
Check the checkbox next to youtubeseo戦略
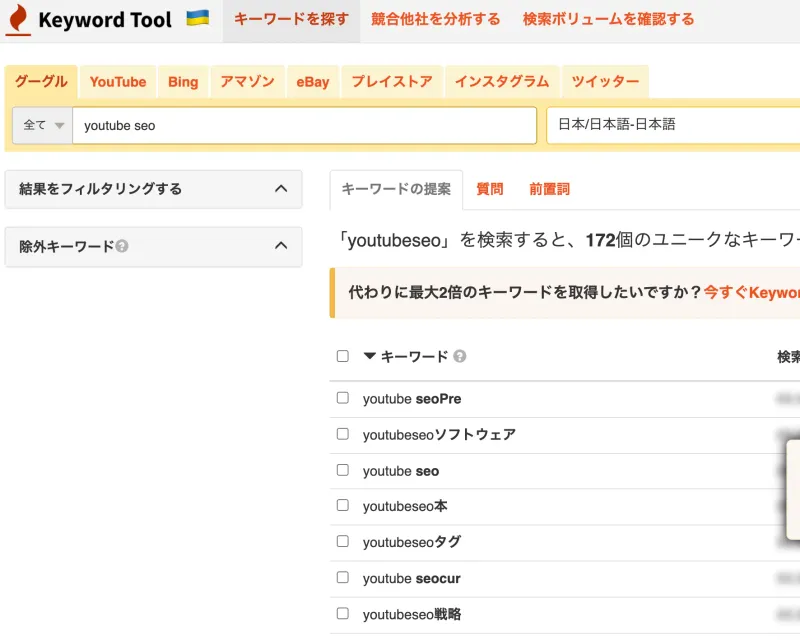coord(341,614)
